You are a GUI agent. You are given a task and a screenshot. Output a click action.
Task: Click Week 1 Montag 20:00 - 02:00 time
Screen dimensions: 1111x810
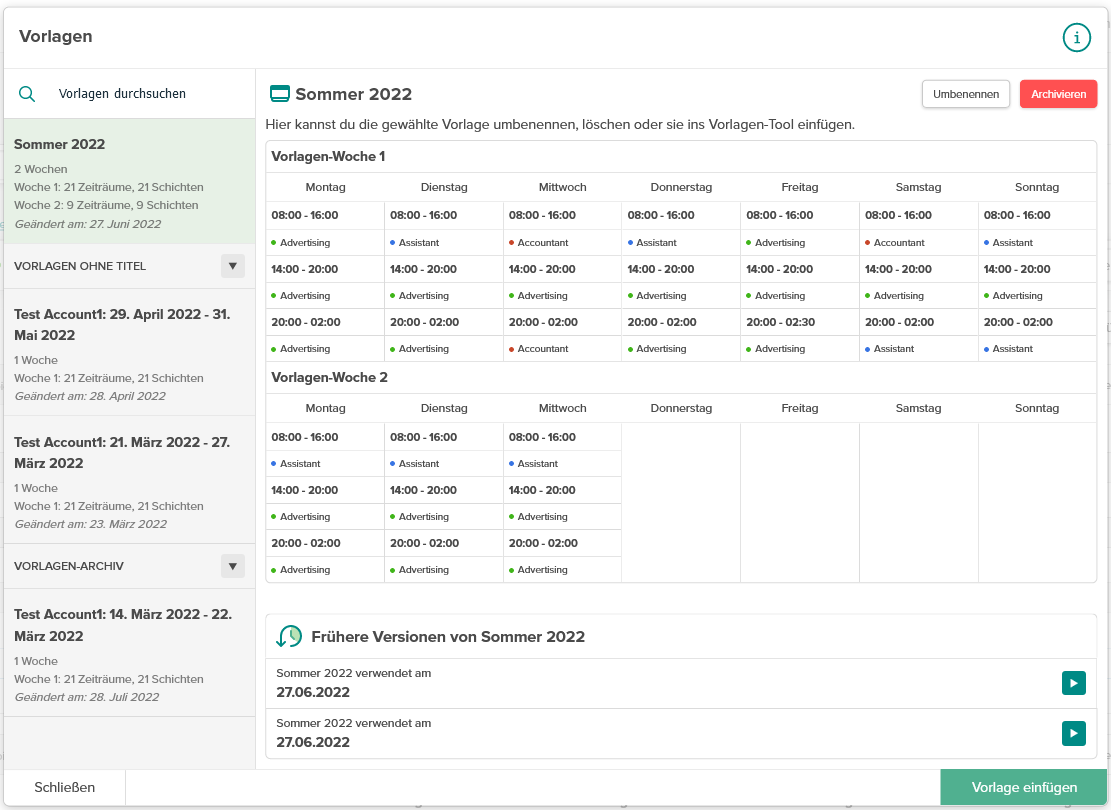pos(305,322)
